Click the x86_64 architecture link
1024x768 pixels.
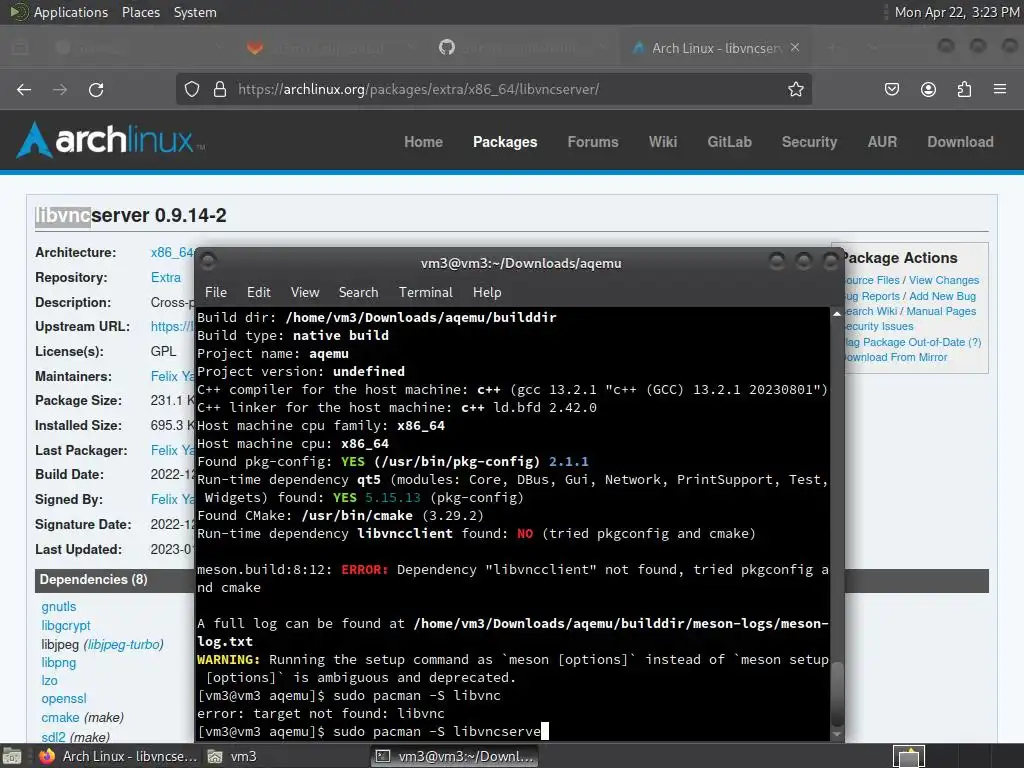(x=172, y=253)
